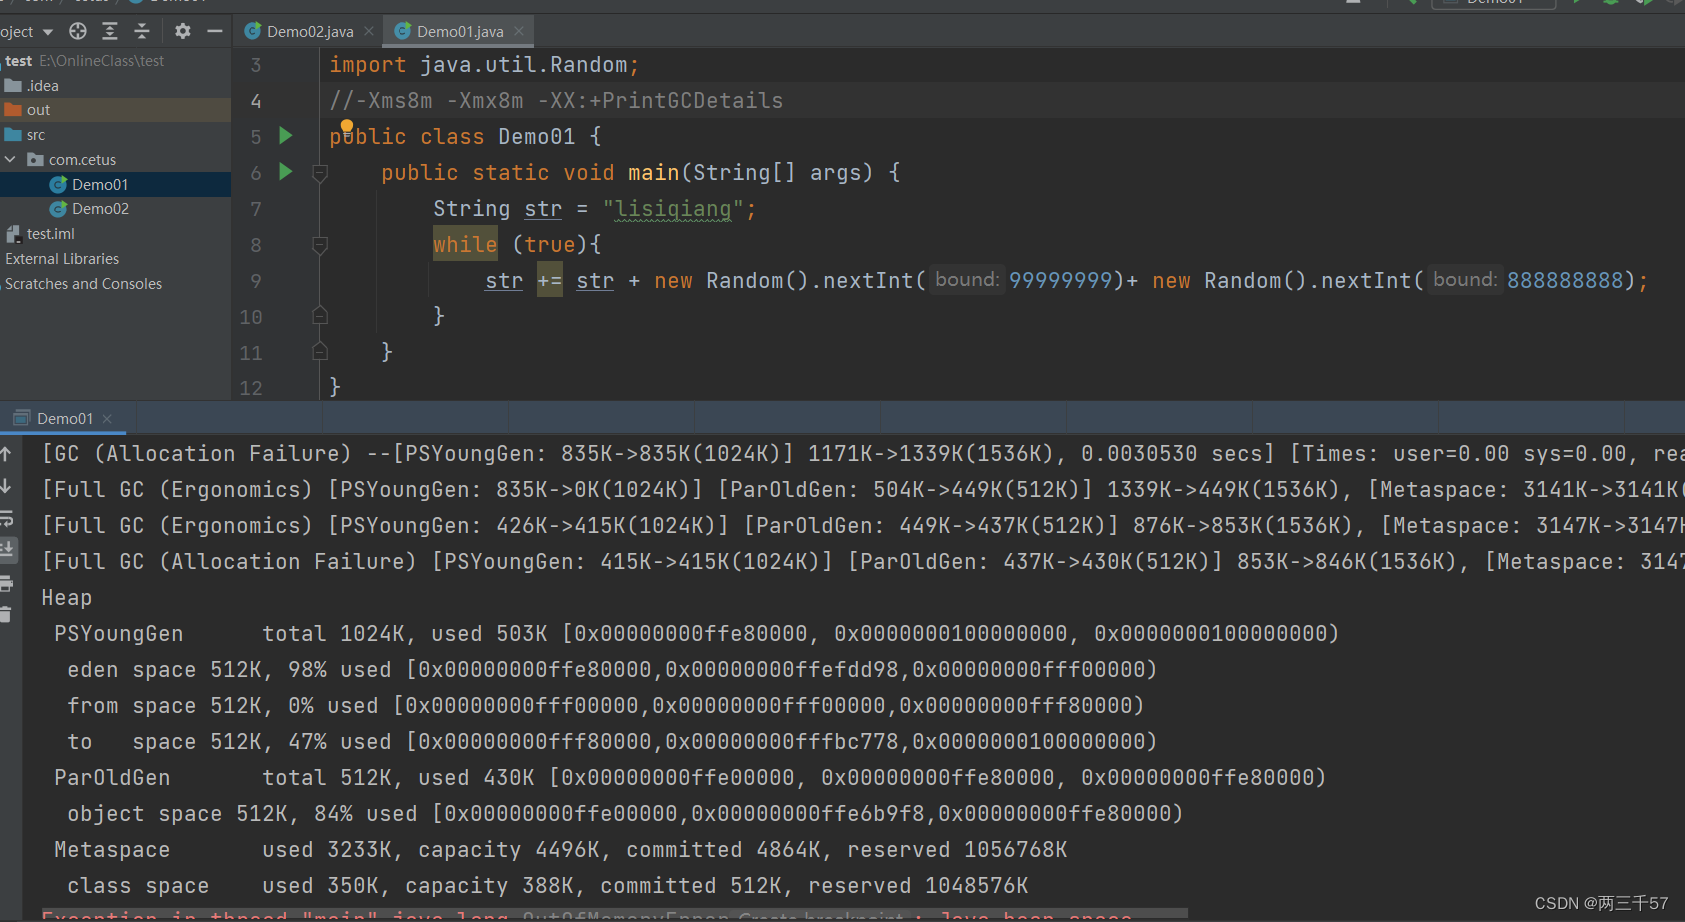
Task: Click the yellow intention lightbulb
Action: tap(347, 126)
